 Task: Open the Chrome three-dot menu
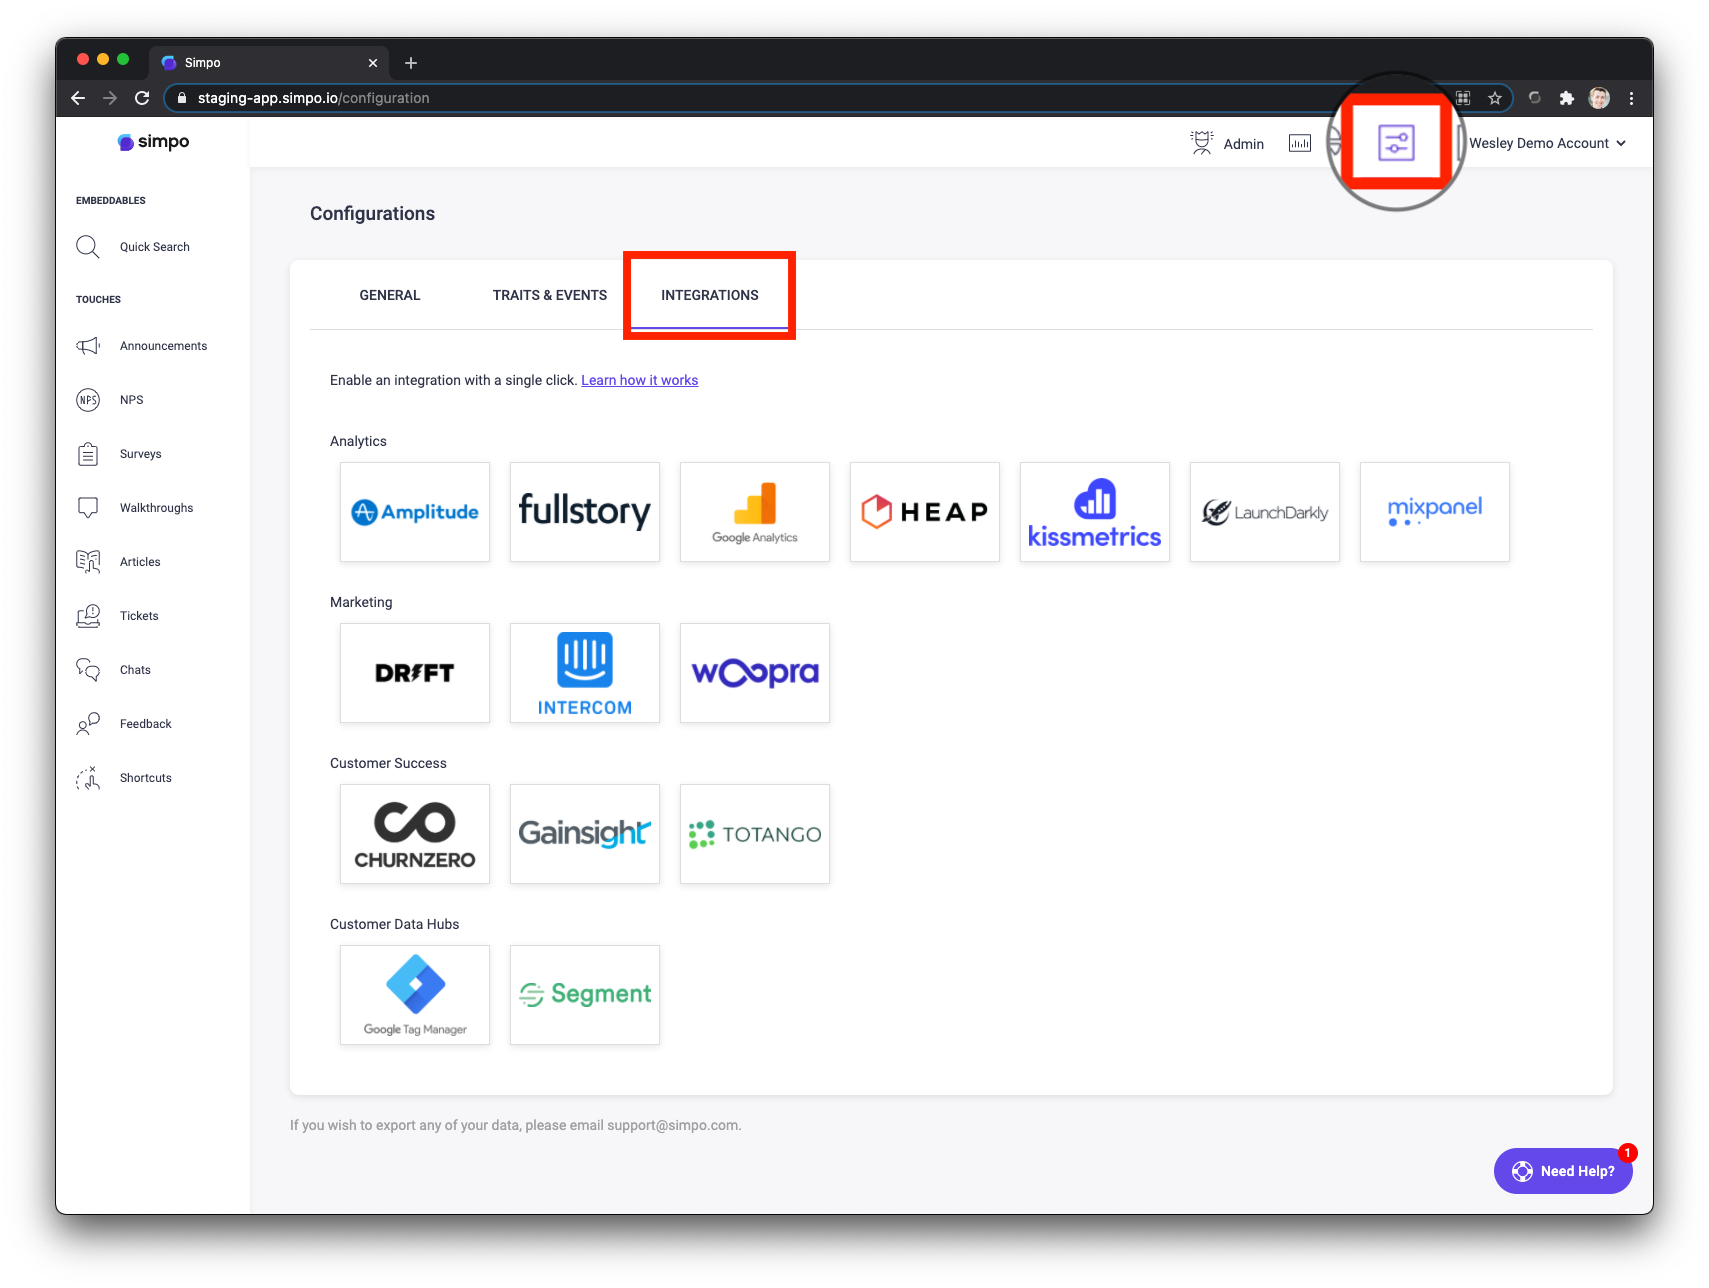click(1631, 98)
